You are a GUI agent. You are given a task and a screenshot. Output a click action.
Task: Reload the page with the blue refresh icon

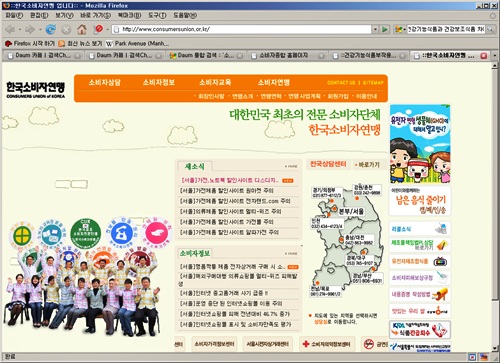point(51,30)
